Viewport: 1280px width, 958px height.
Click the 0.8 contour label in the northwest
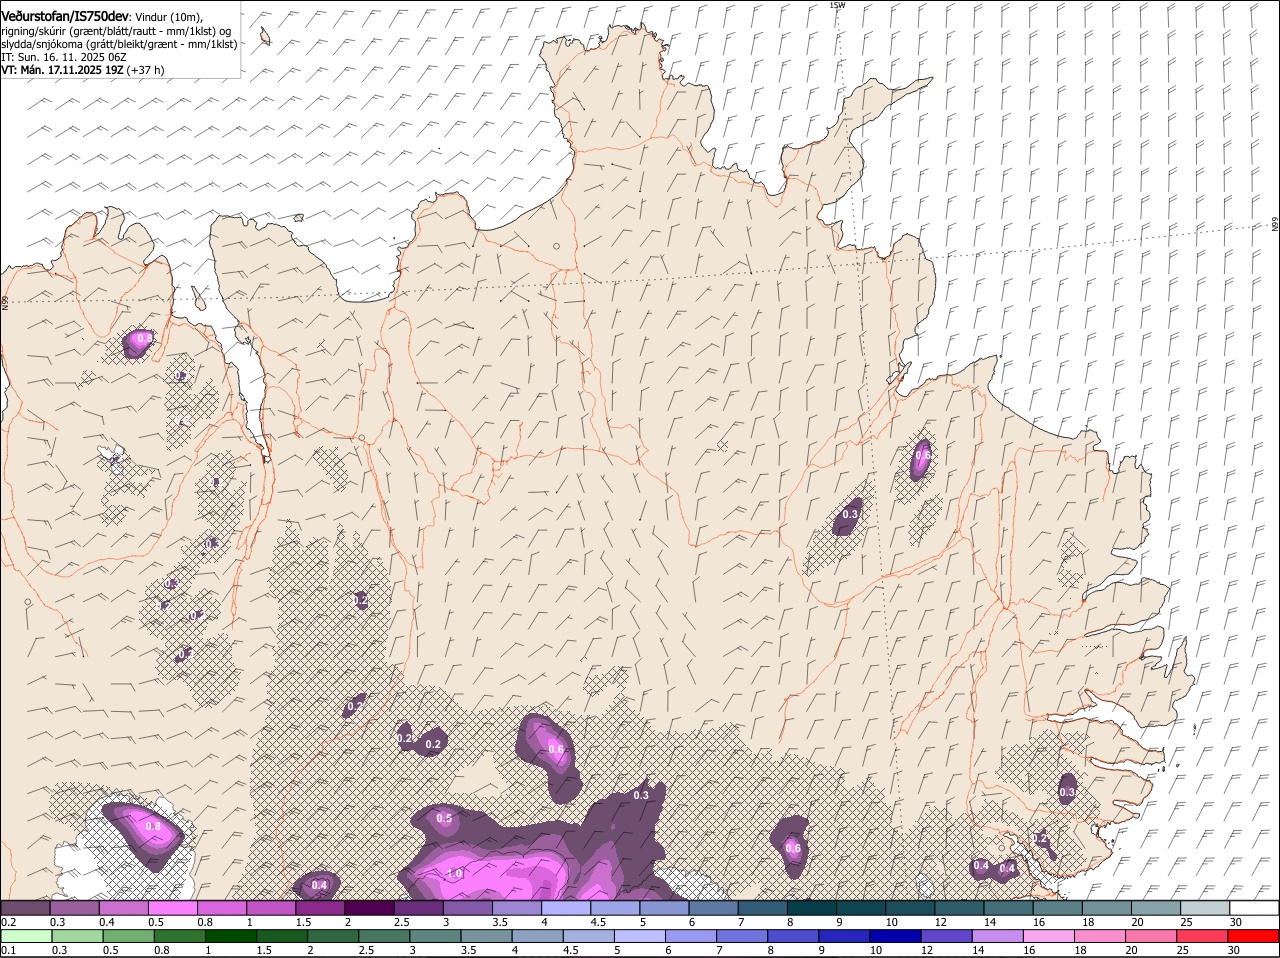[145, 339]
